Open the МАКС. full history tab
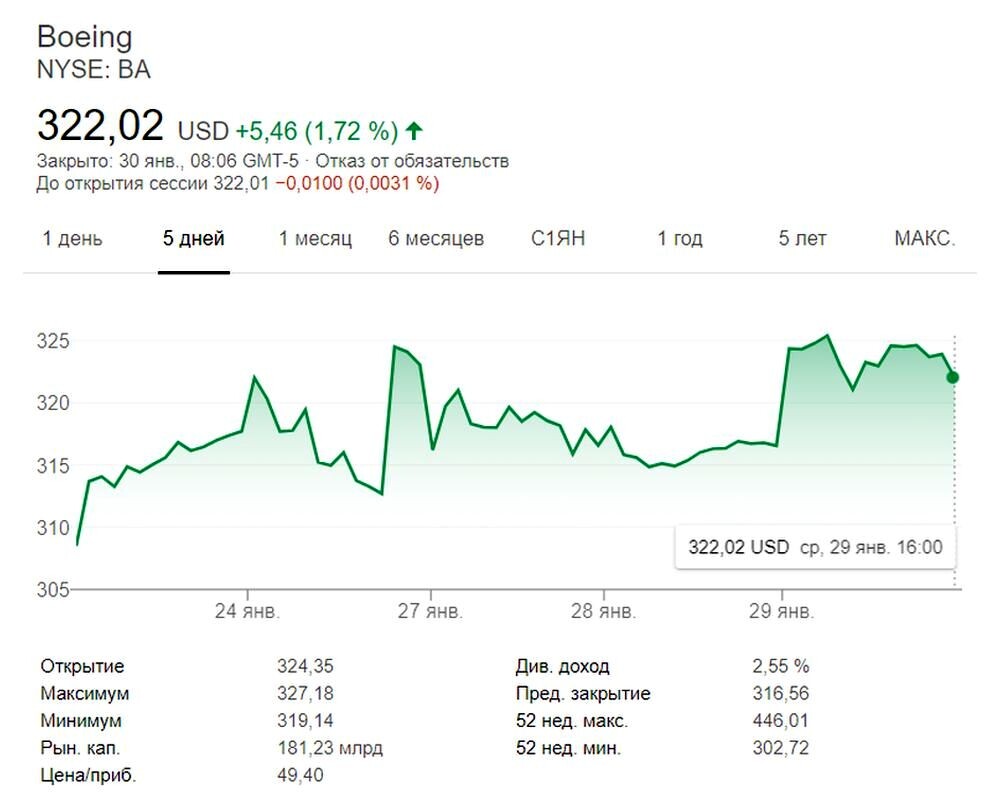This screenshot has width=1000, height=800. [925, 239]
